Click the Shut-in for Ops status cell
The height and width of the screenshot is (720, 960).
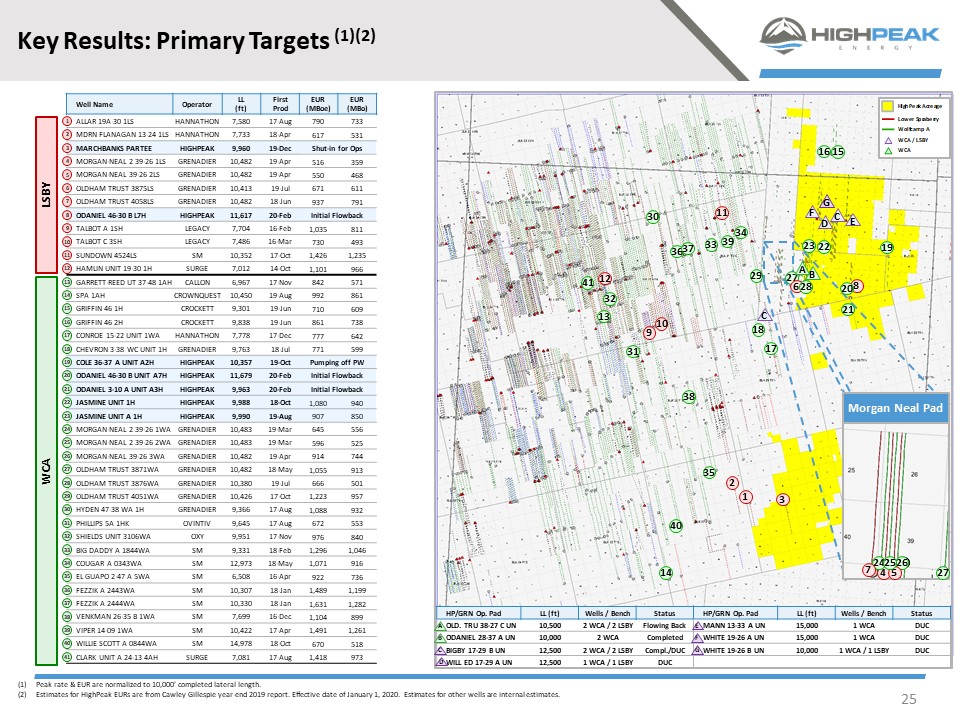[336, 148]
